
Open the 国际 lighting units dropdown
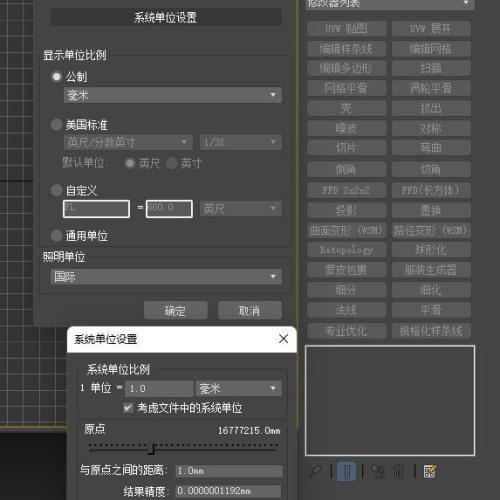click(x=166, y=276)
